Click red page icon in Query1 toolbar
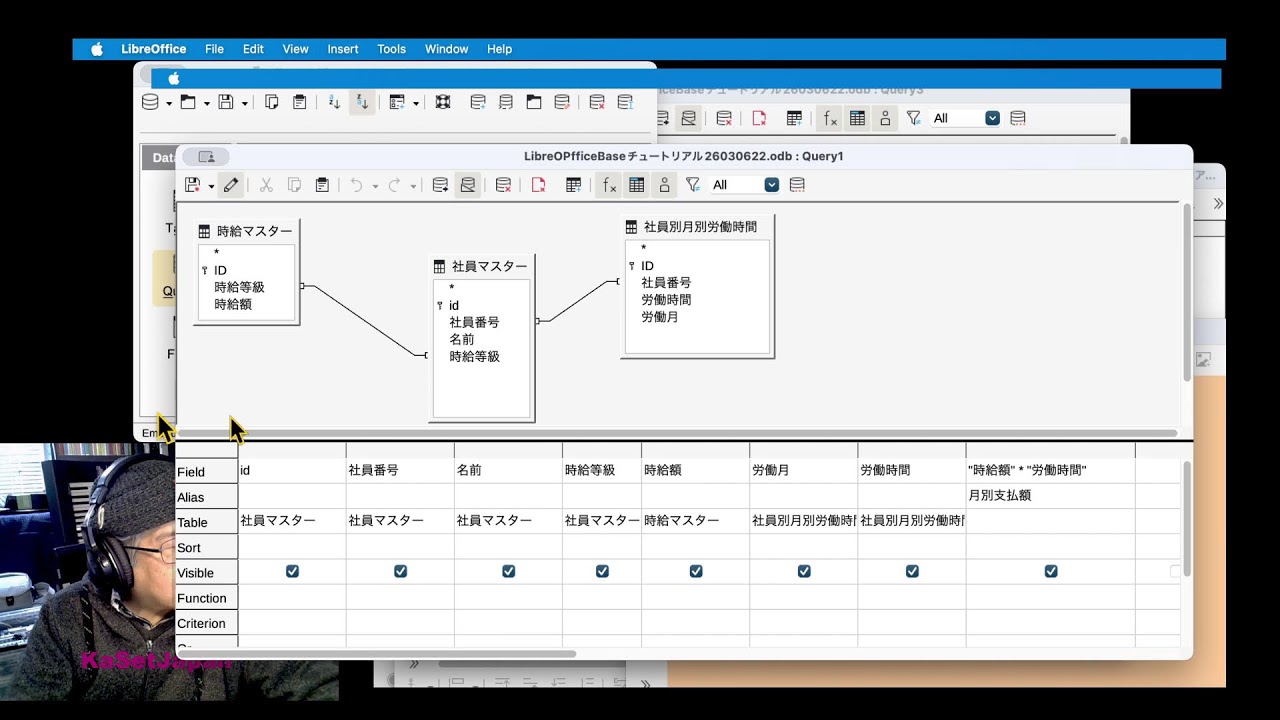Image resolution: width=1280 pixels, height=720 pixels. 538,185
